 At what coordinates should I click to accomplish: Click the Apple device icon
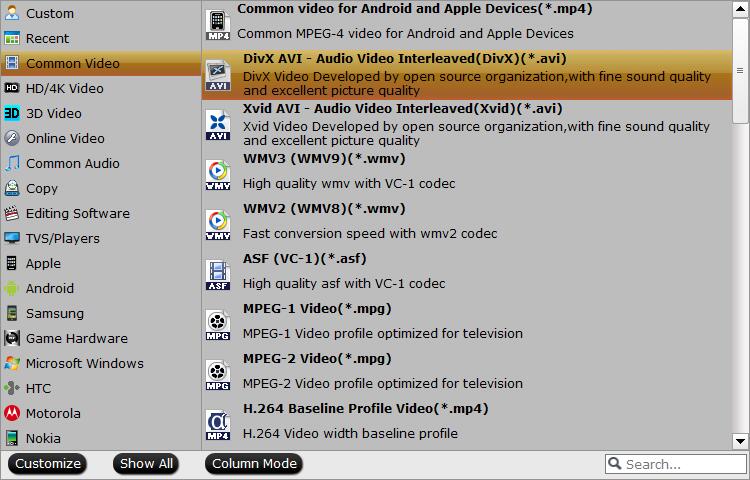tap(12, 263)
